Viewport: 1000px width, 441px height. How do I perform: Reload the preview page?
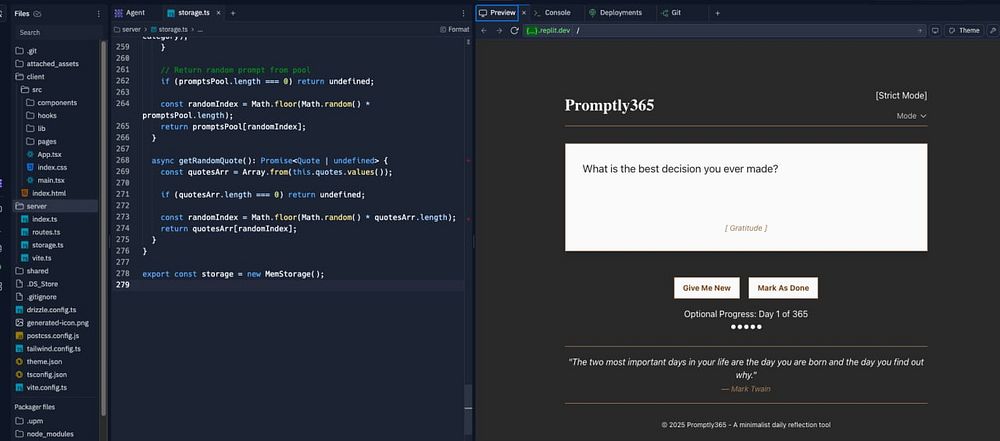(x=514, y=31)
